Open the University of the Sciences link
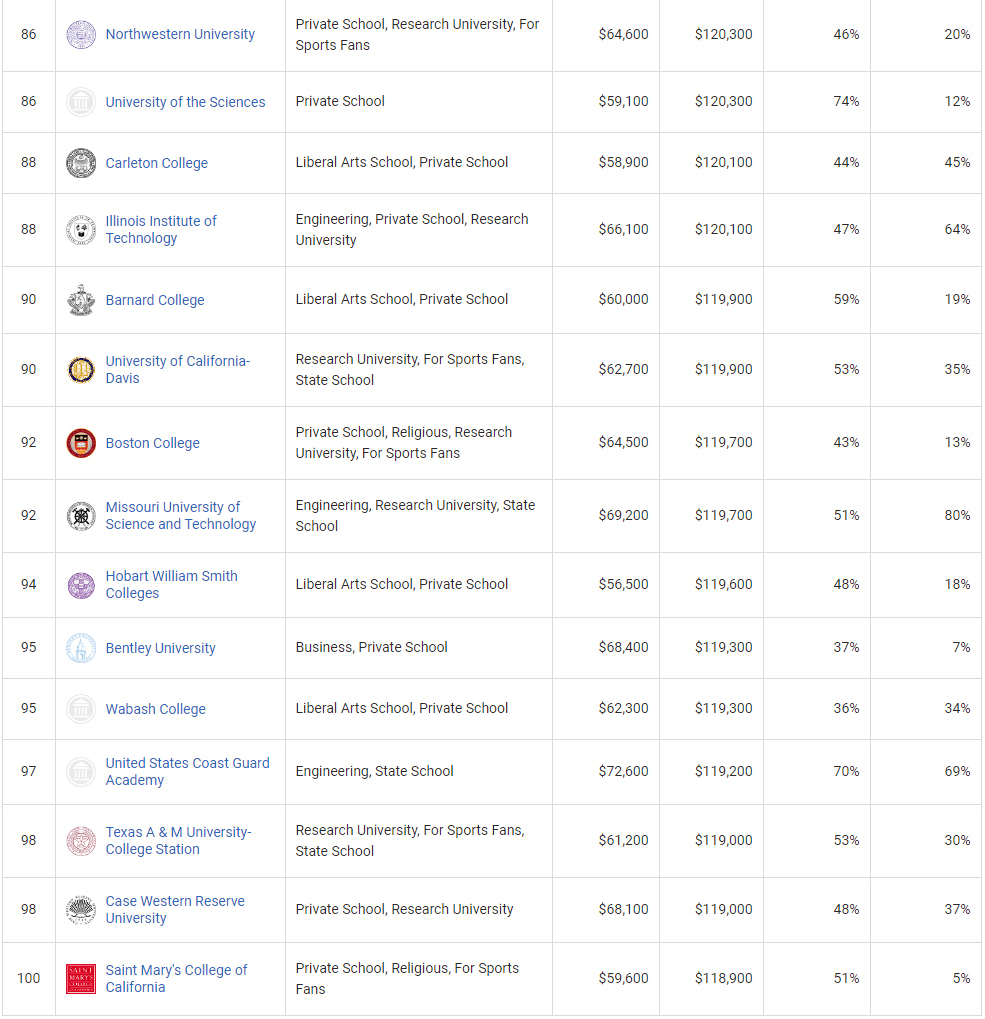 click(185, 102)
